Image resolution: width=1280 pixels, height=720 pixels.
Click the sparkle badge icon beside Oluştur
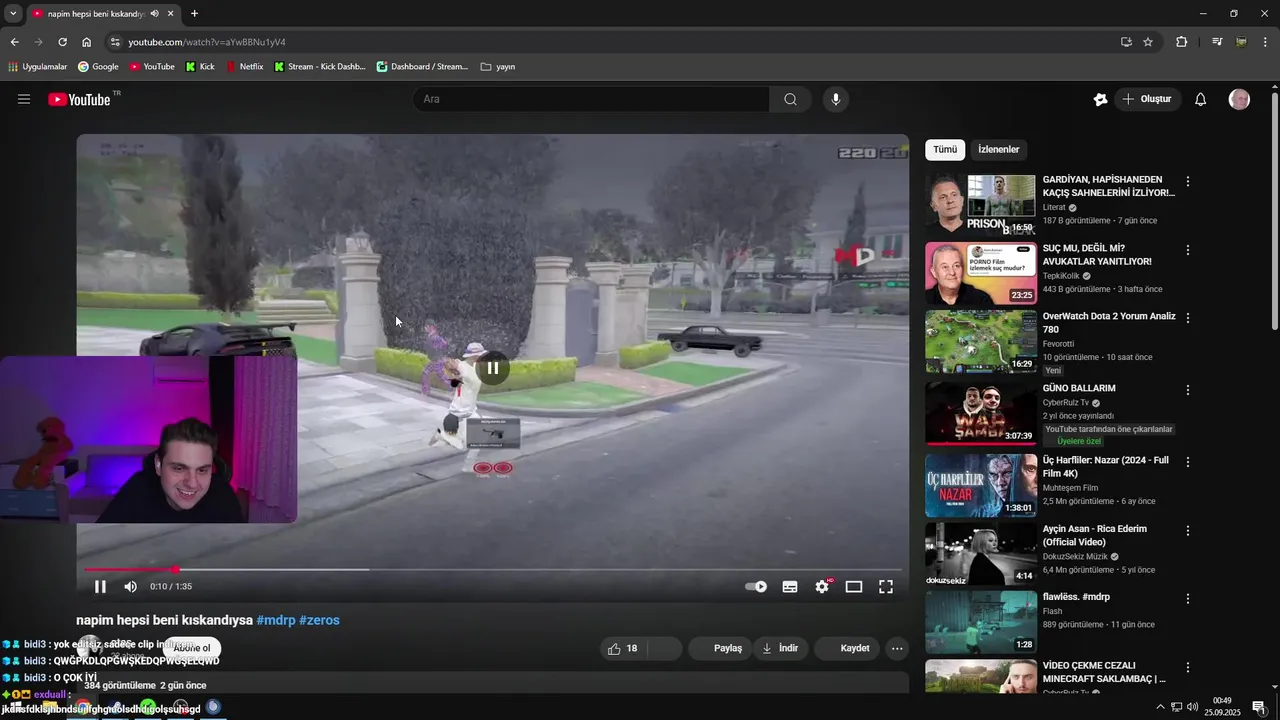[x=1100, y=99]
